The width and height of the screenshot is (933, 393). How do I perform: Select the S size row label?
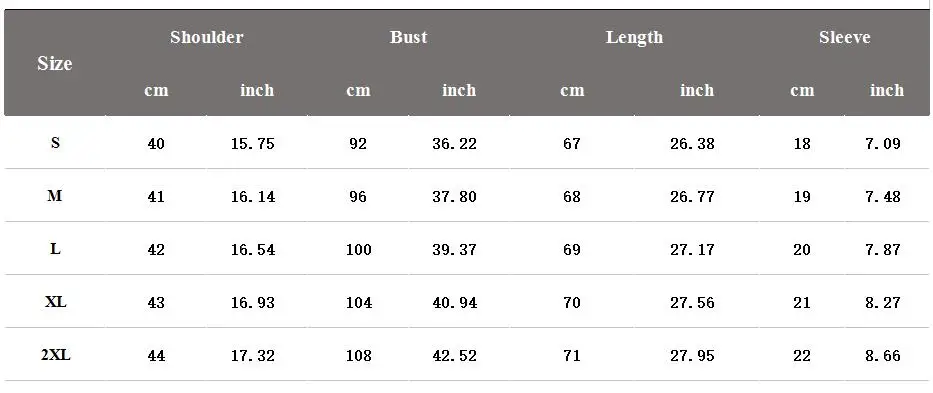tap(55, 143)
